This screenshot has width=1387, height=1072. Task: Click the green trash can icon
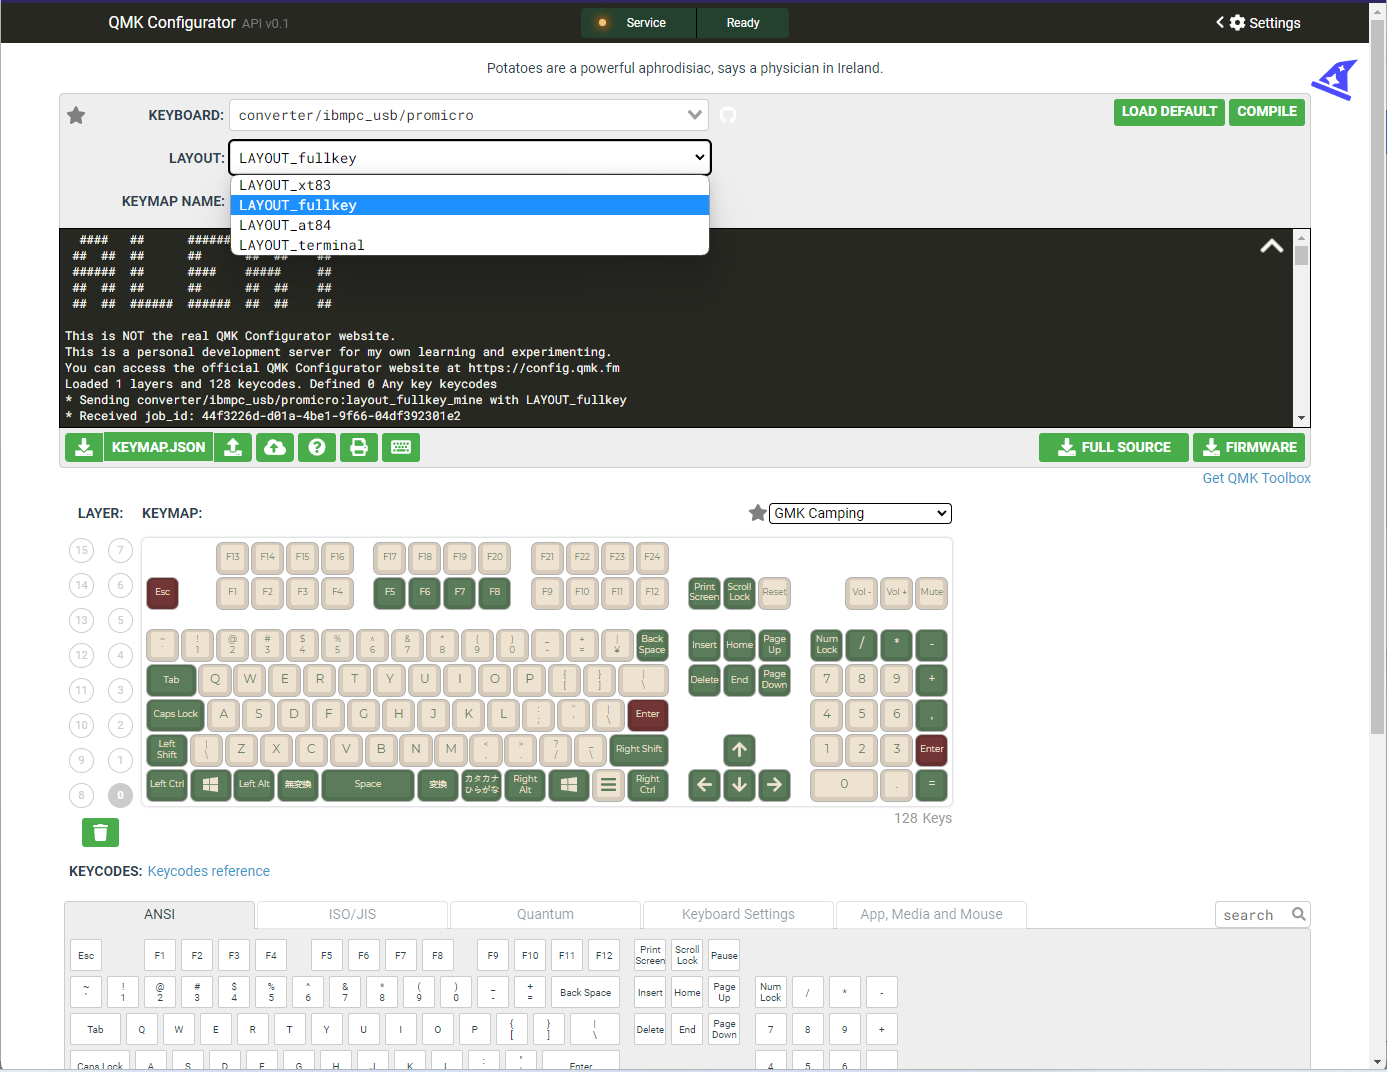point(100,832)
